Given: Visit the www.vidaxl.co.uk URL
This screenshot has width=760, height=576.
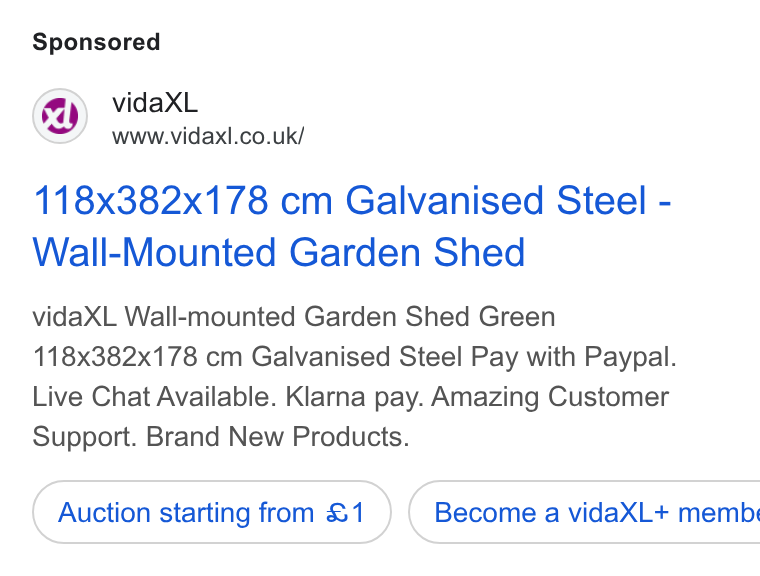Looking at the screenshot, I should (208, 136).
